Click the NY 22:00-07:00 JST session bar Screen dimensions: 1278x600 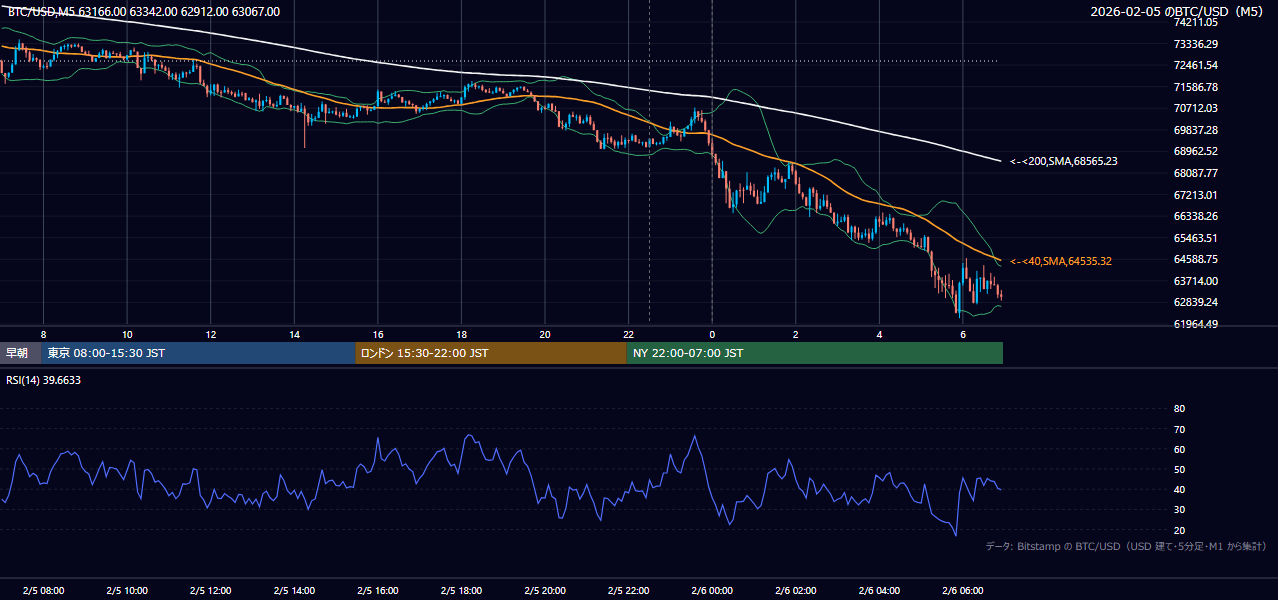815,353
